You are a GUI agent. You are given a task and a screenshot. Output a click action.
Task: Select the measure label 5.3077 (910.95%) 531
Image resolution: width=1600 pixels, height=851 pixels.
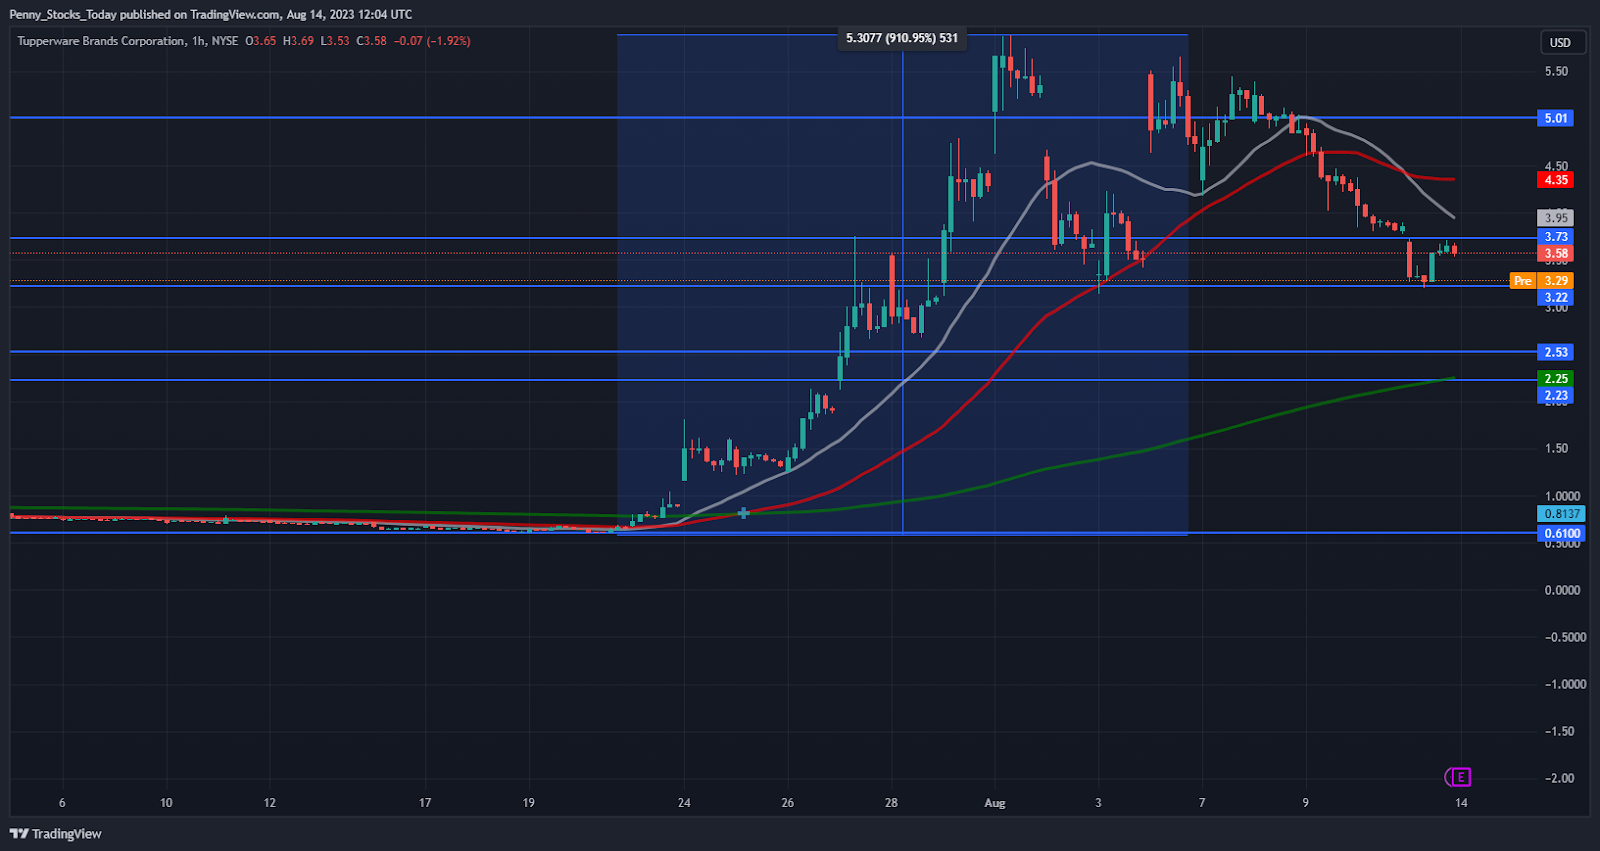[902, 38]
